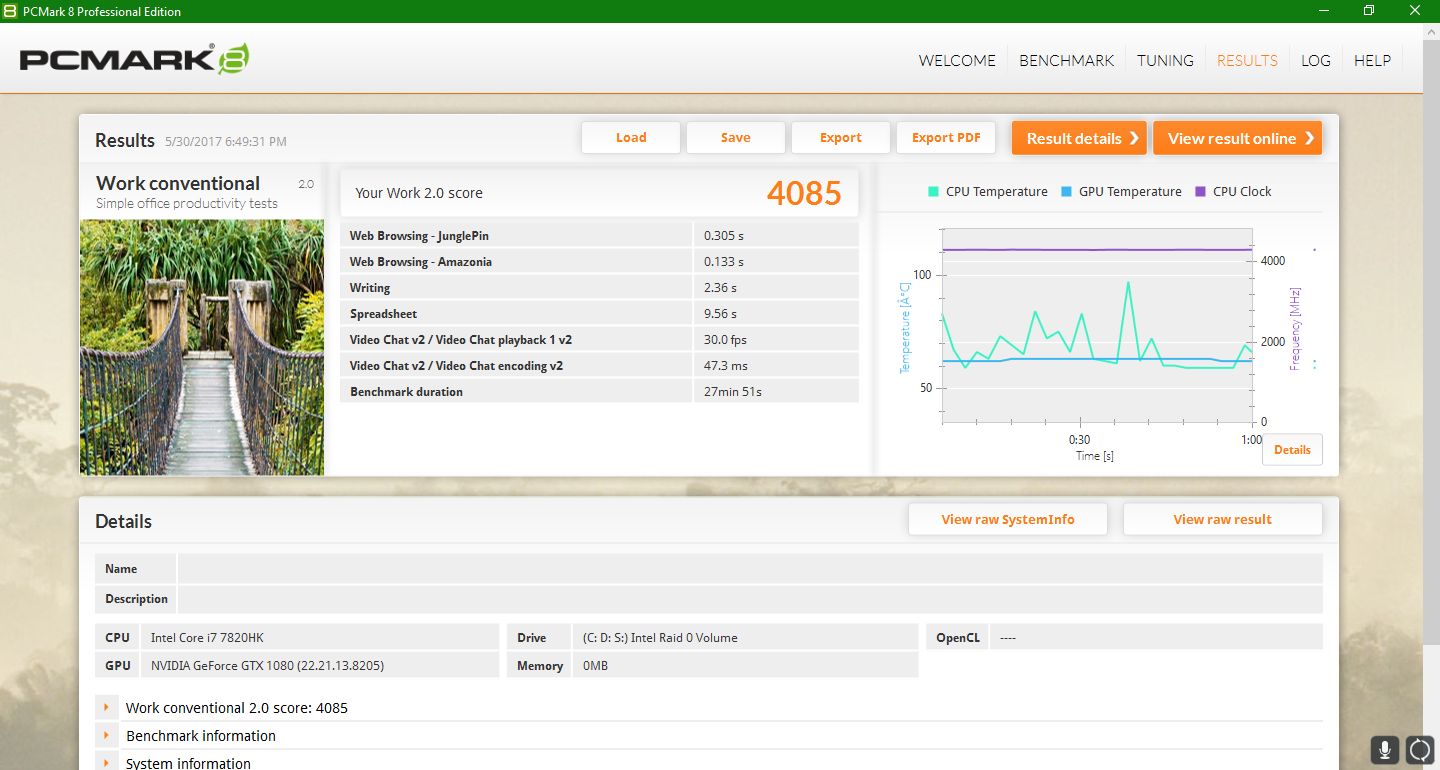The image size is (1440, 770).
Task: Click the Load button
Action: click(x=631, y=138)
